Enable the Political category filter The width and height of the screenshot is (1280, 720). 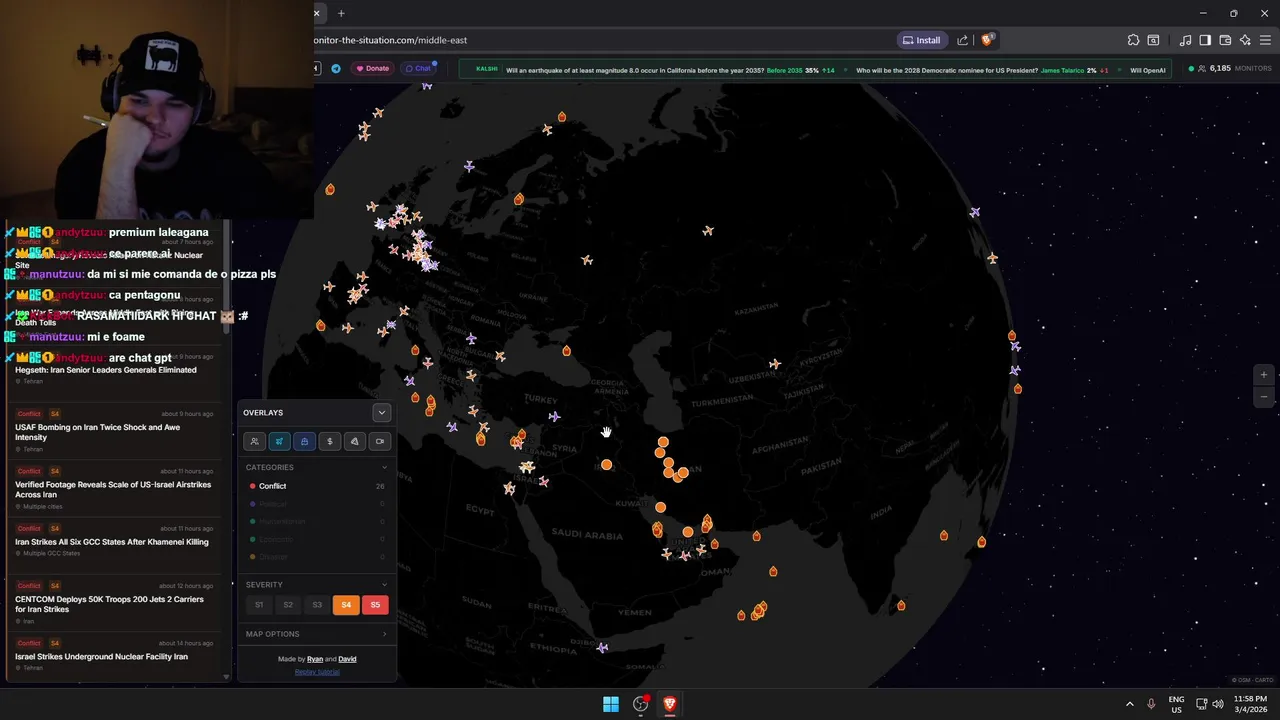(316, 504)
